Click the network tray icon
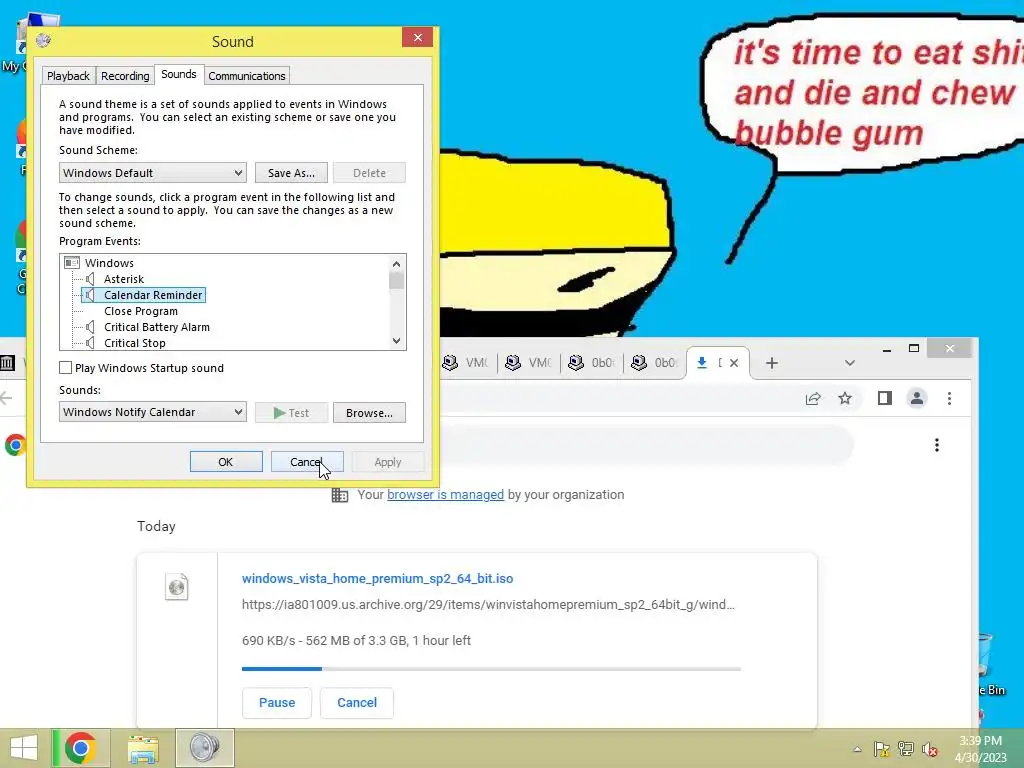 pyautogui.click(x=906, y=749)
